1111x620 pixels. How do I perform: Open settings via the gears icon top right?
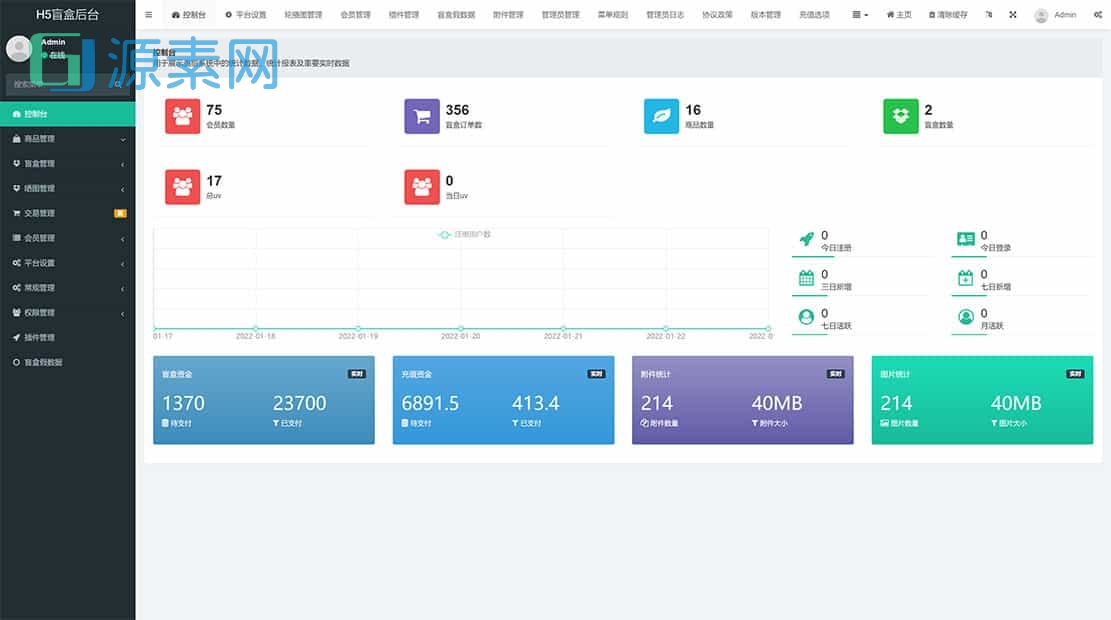[1098, 14]
